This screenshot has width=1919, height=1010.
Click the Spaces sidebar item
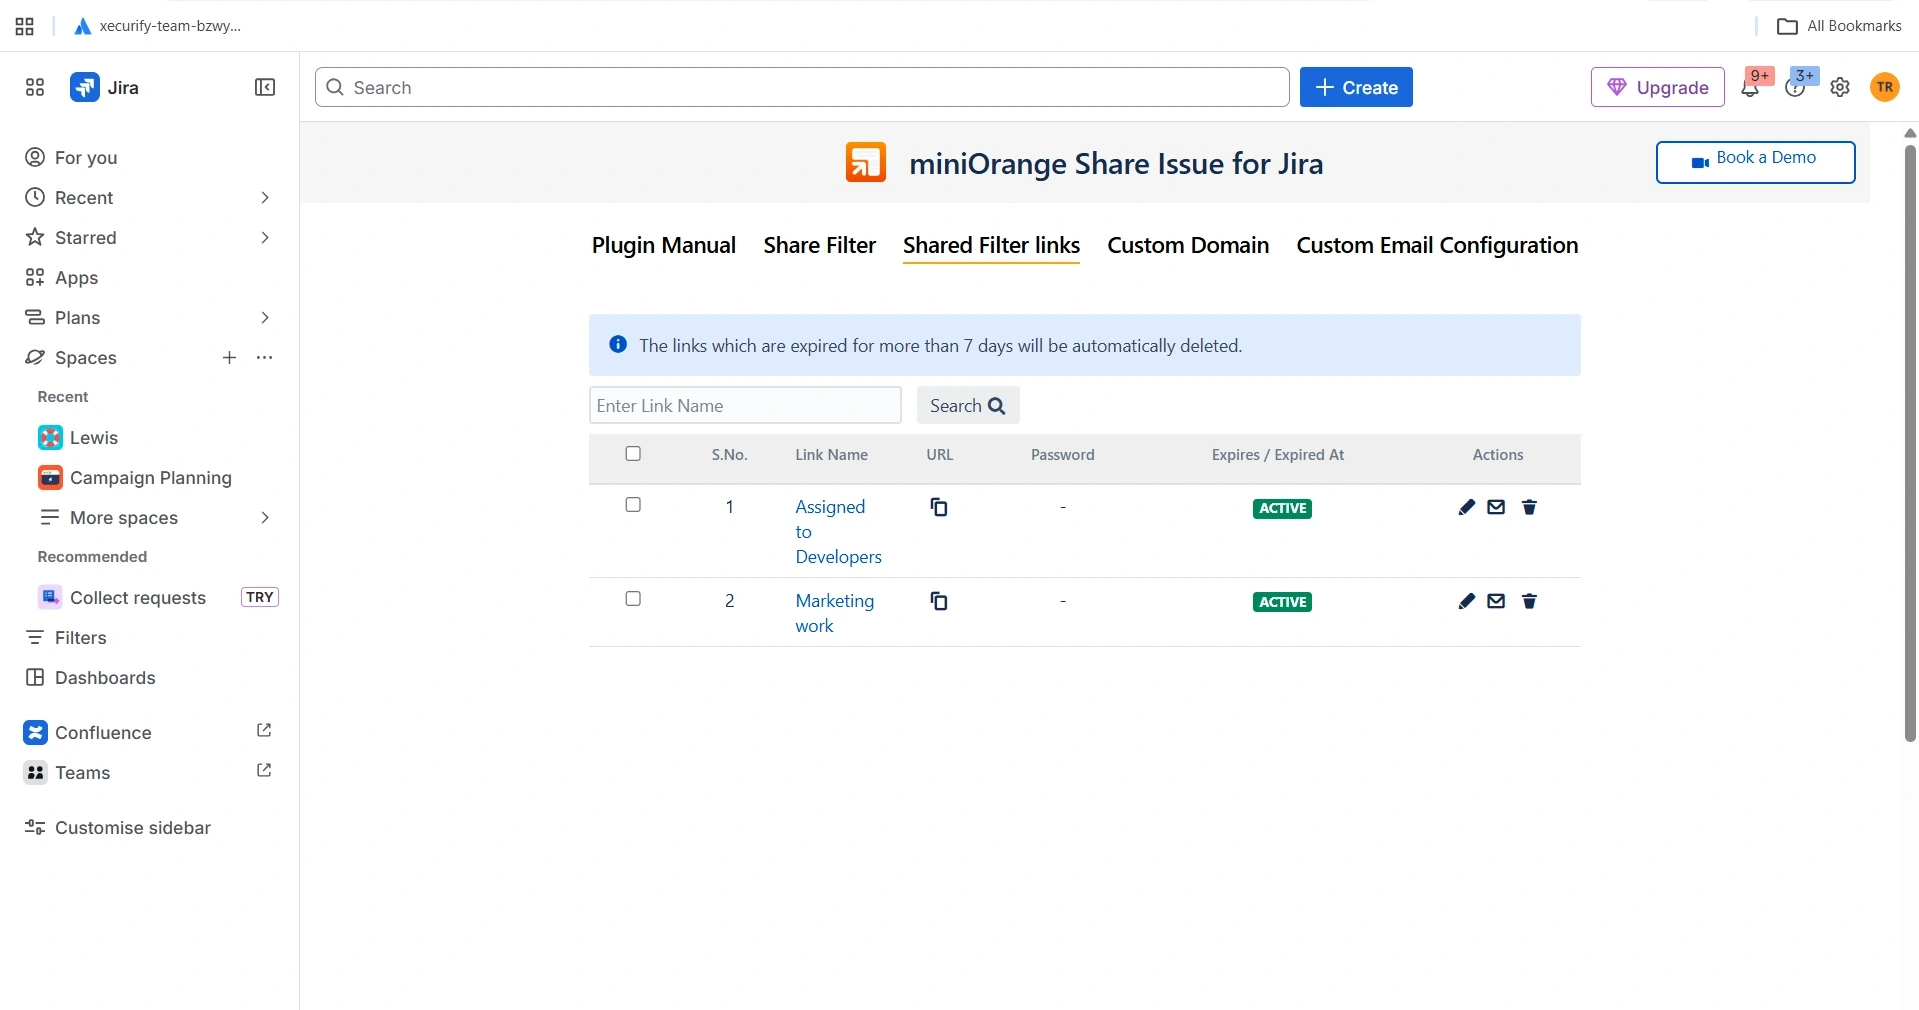click(86, 358)
